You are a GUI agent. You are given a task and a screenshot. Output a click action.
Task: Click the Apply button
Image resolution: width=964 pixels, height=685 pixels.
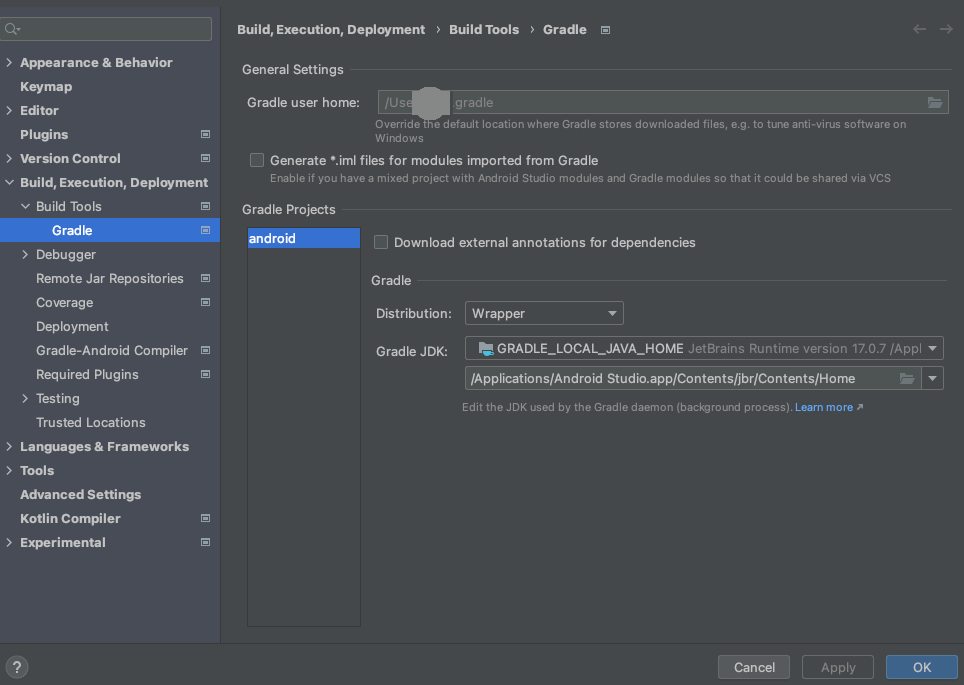click(x=838, y=667)
